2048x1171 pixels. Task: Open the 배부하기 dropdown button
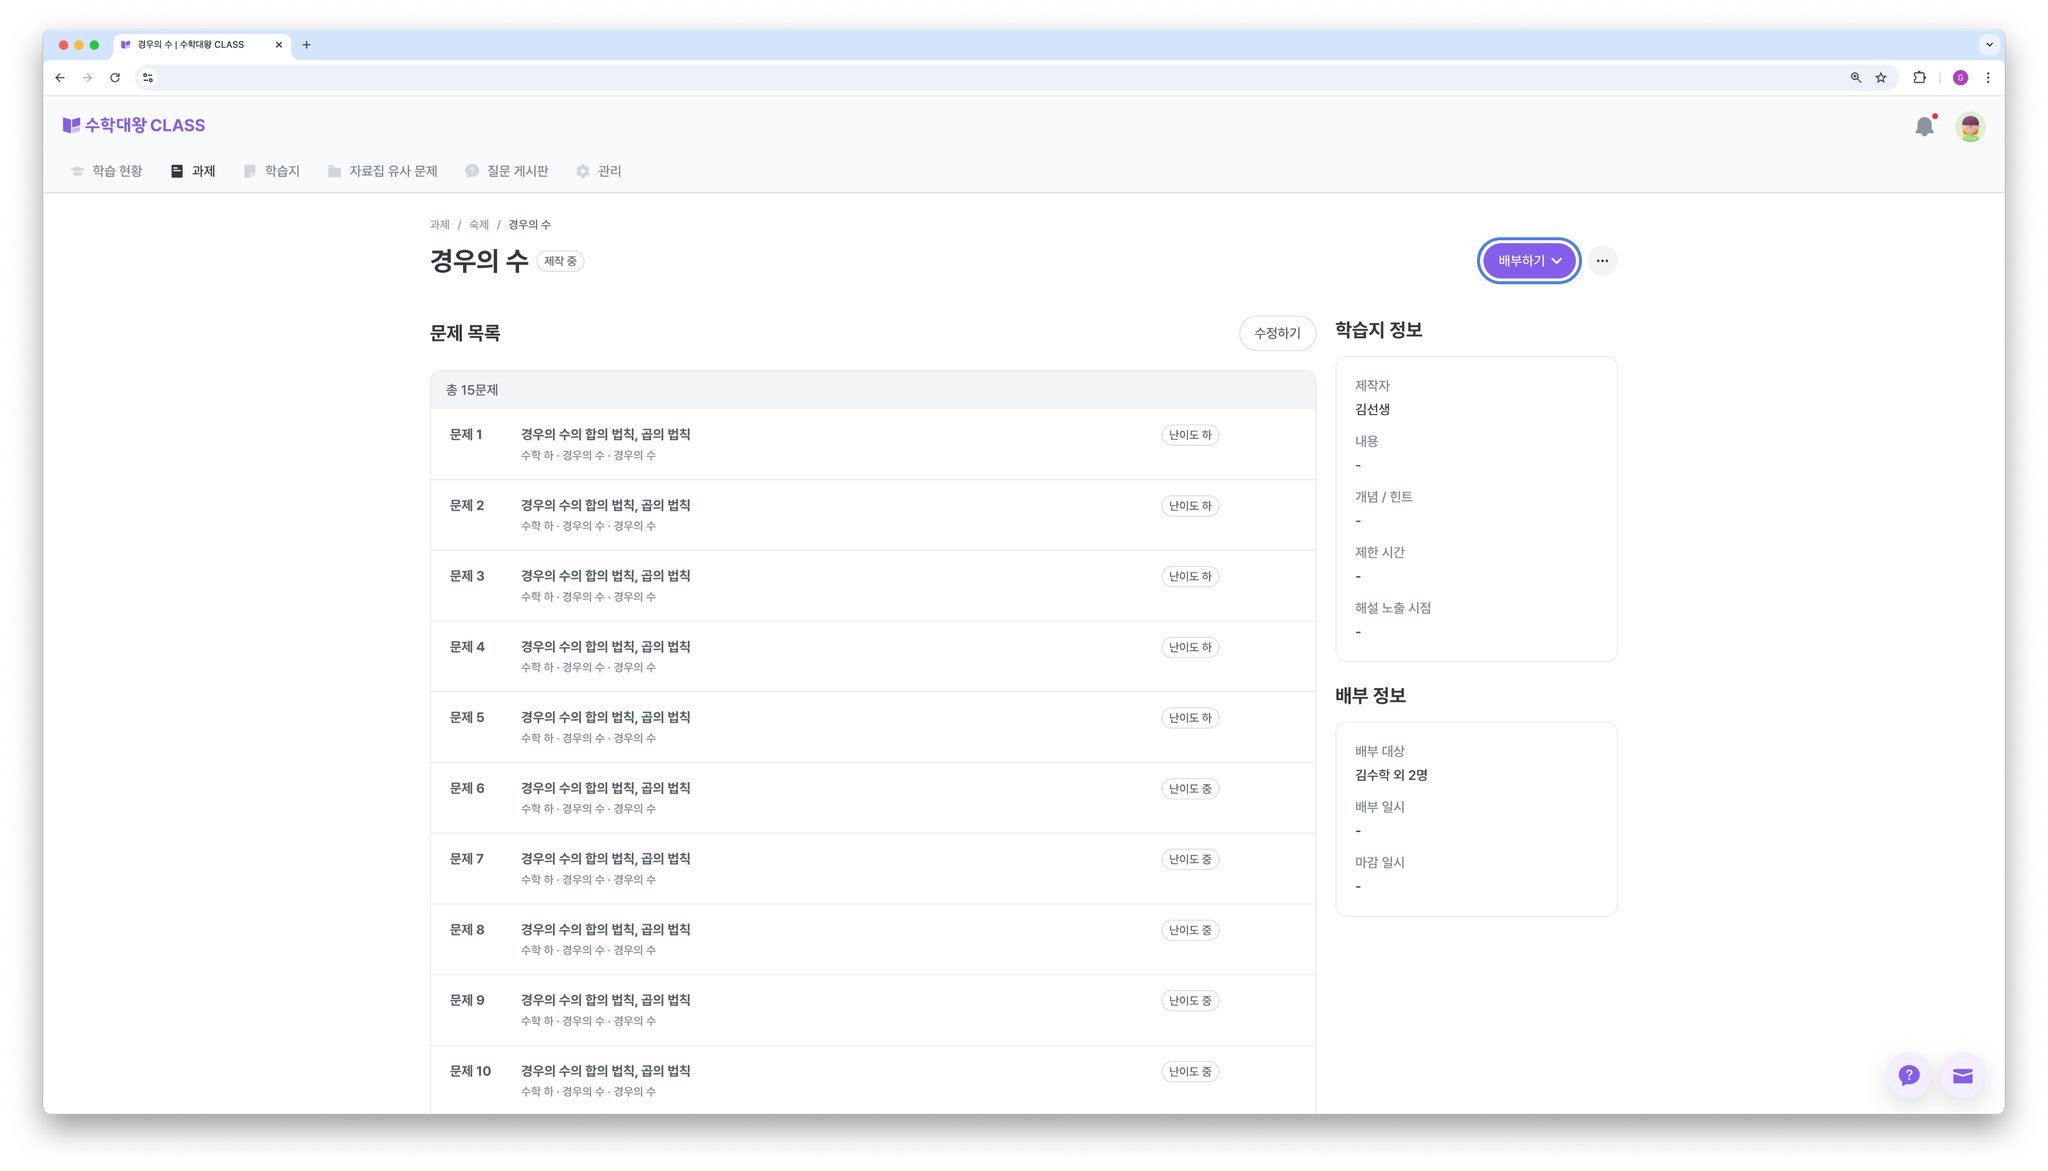coord(1529,261)
